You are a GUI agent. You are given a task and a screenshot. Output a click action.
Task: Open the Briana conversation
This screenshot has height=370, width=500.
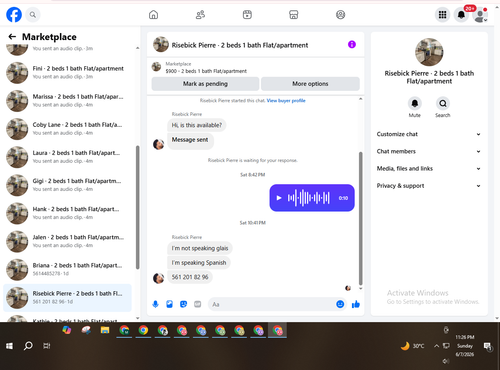pyautogui.click(x=68, y=269)
